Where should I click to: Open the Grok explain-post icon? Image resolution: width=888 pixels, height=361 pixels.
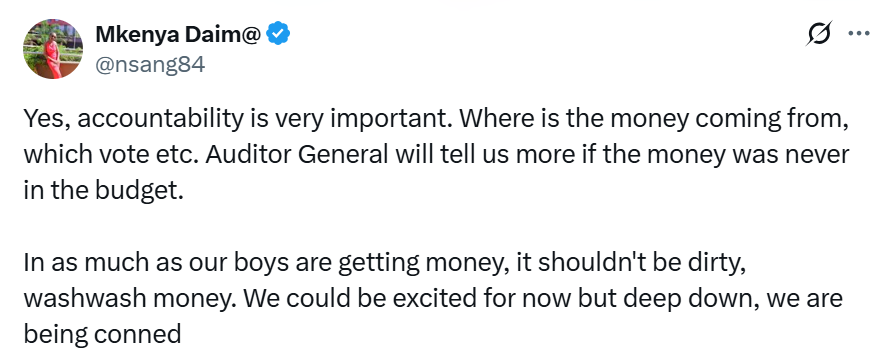pos(821,33)
